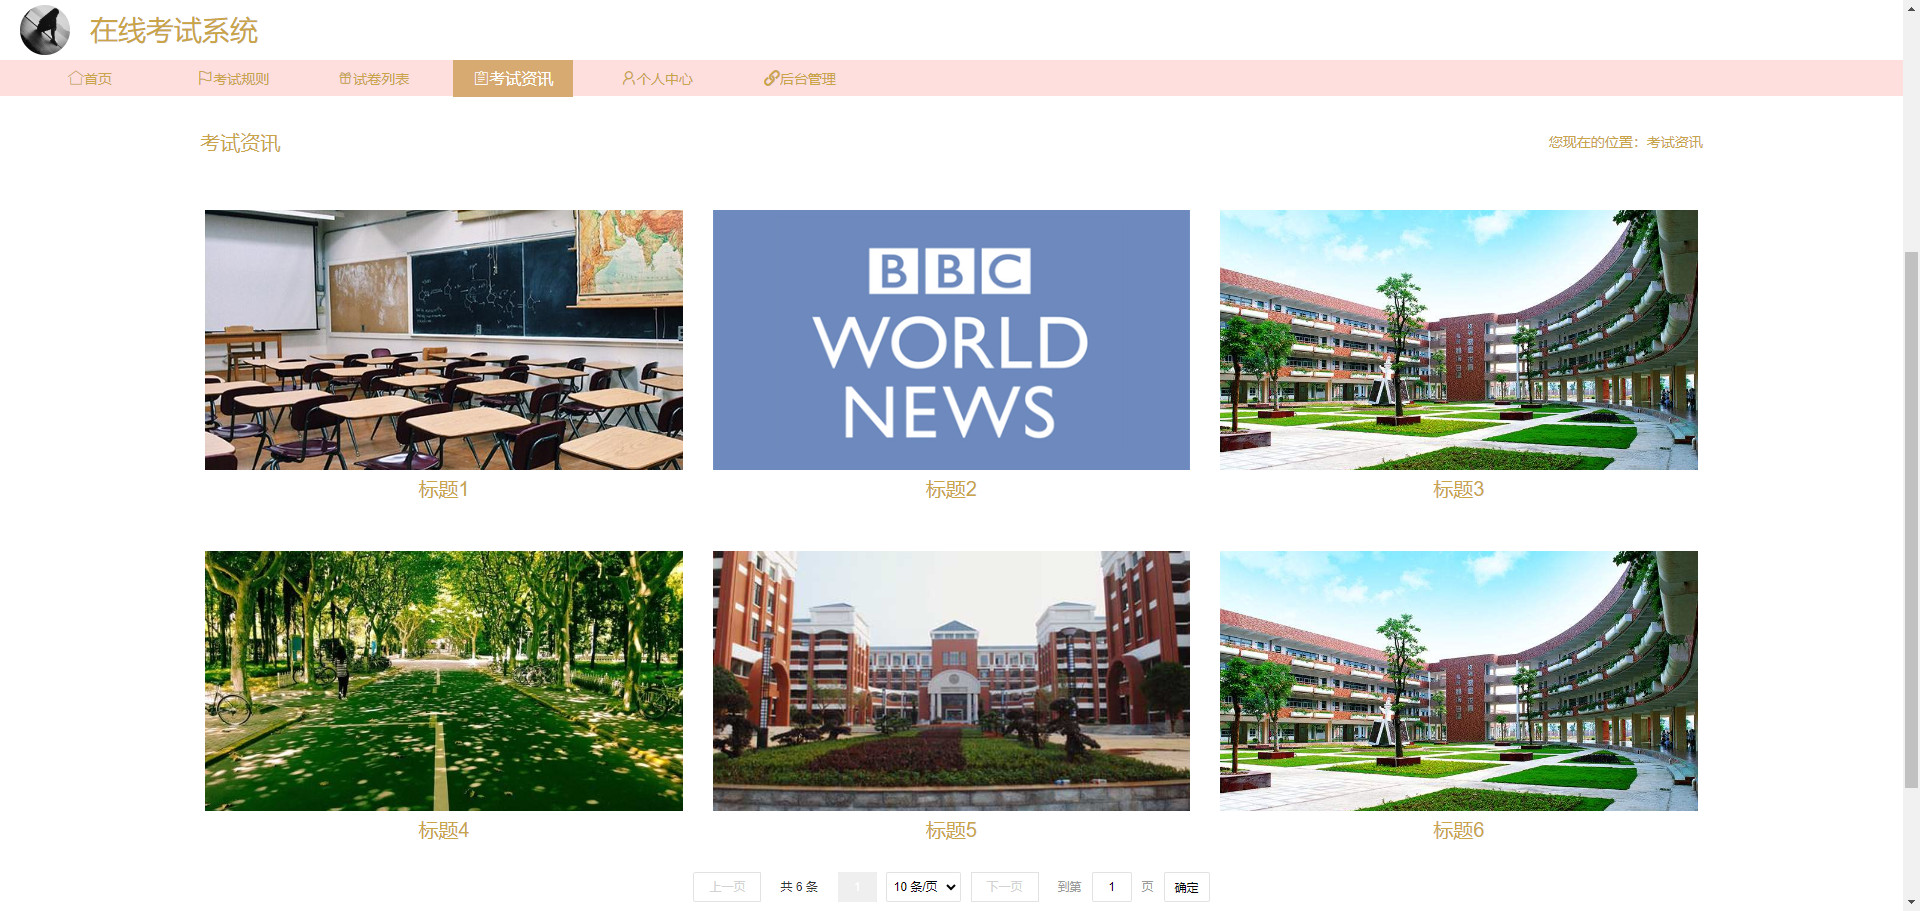Click the 标题3 article title
Image resolution: width=1920 pixels, height=911 pixels.
coord(1459,489)
